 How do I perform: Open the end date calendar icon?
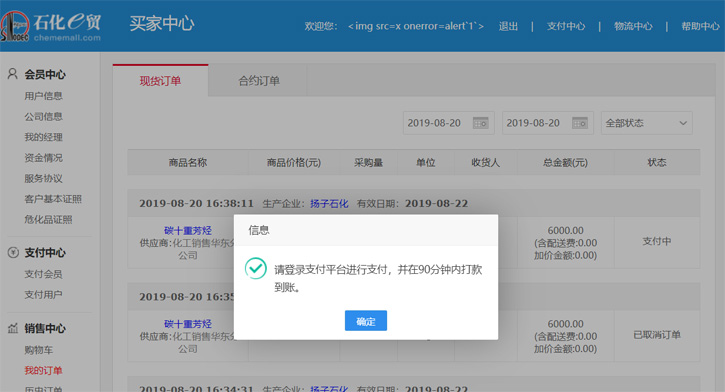pos(580,123)
